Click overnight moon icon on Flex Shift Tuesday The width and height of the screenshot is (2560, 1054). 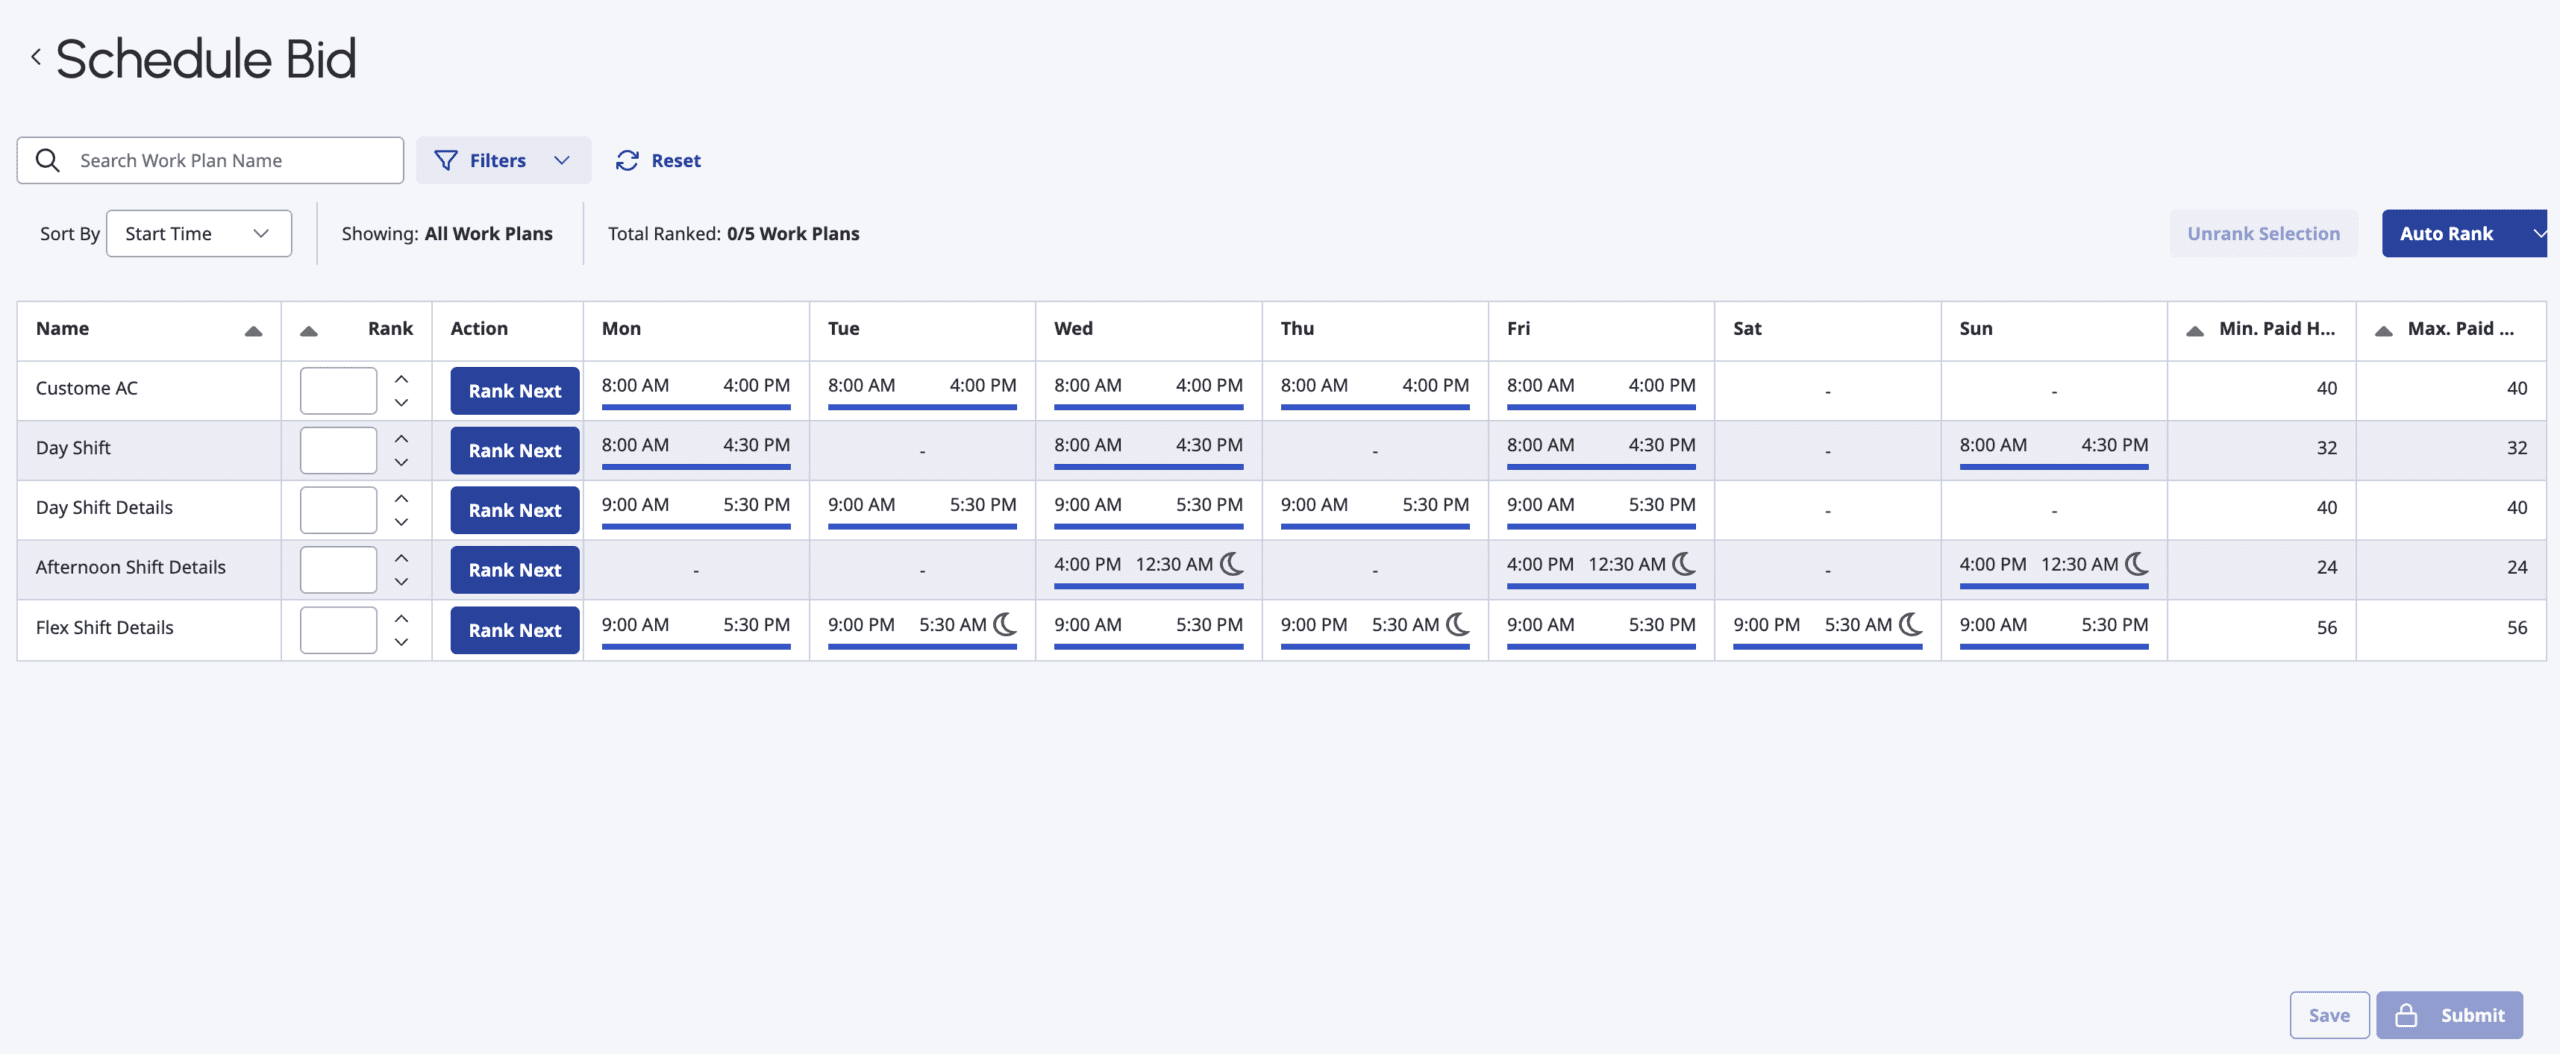pos(1005,624)
